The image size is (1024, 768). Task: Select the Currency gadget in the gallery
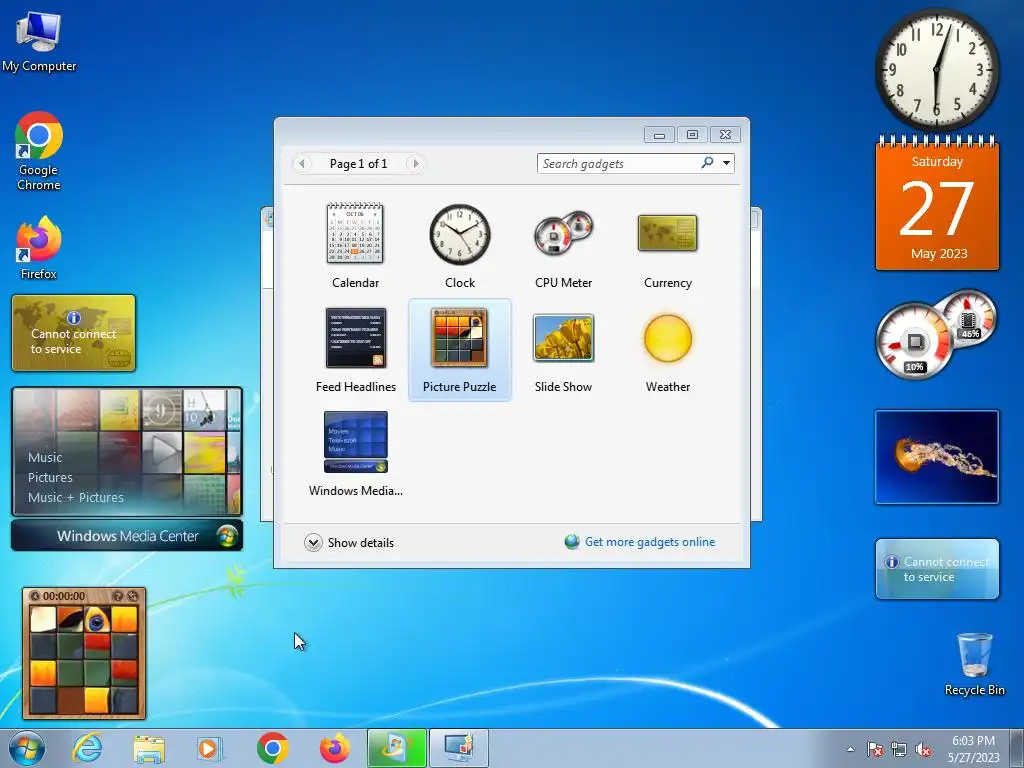(x=667, y=246)
